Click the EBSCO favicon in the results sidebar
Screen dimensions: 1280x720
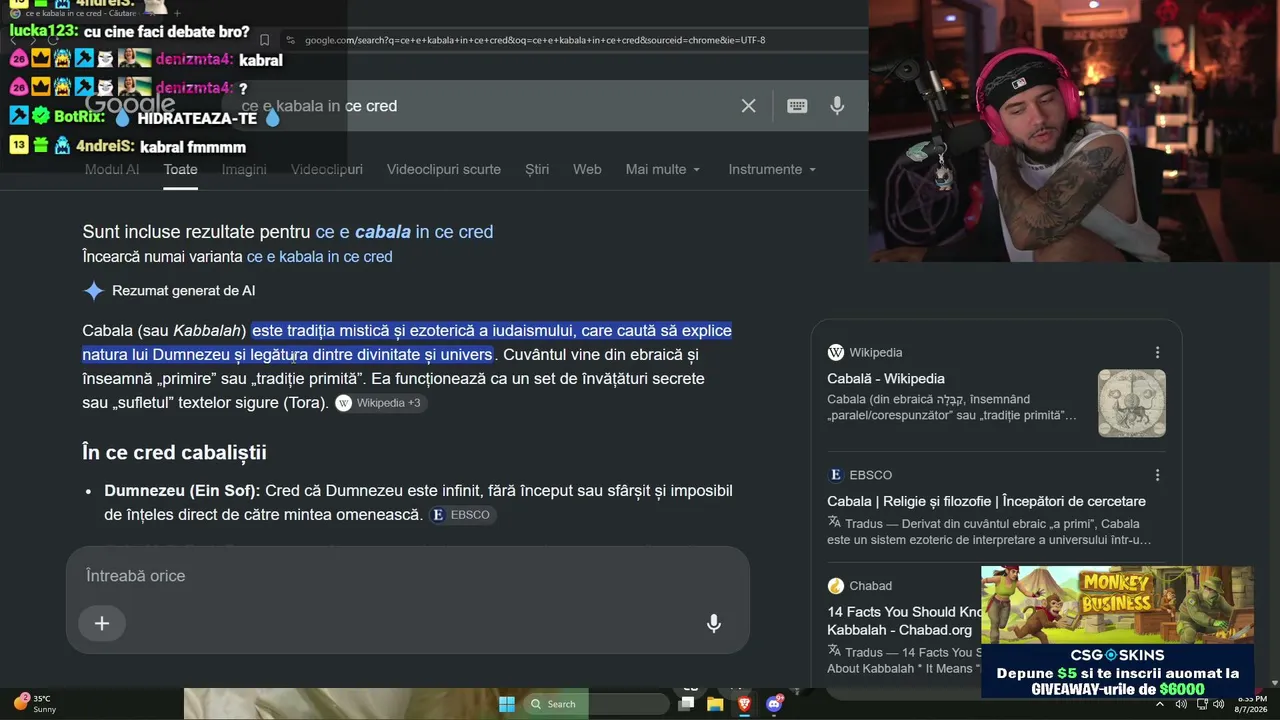click(835, 475)
